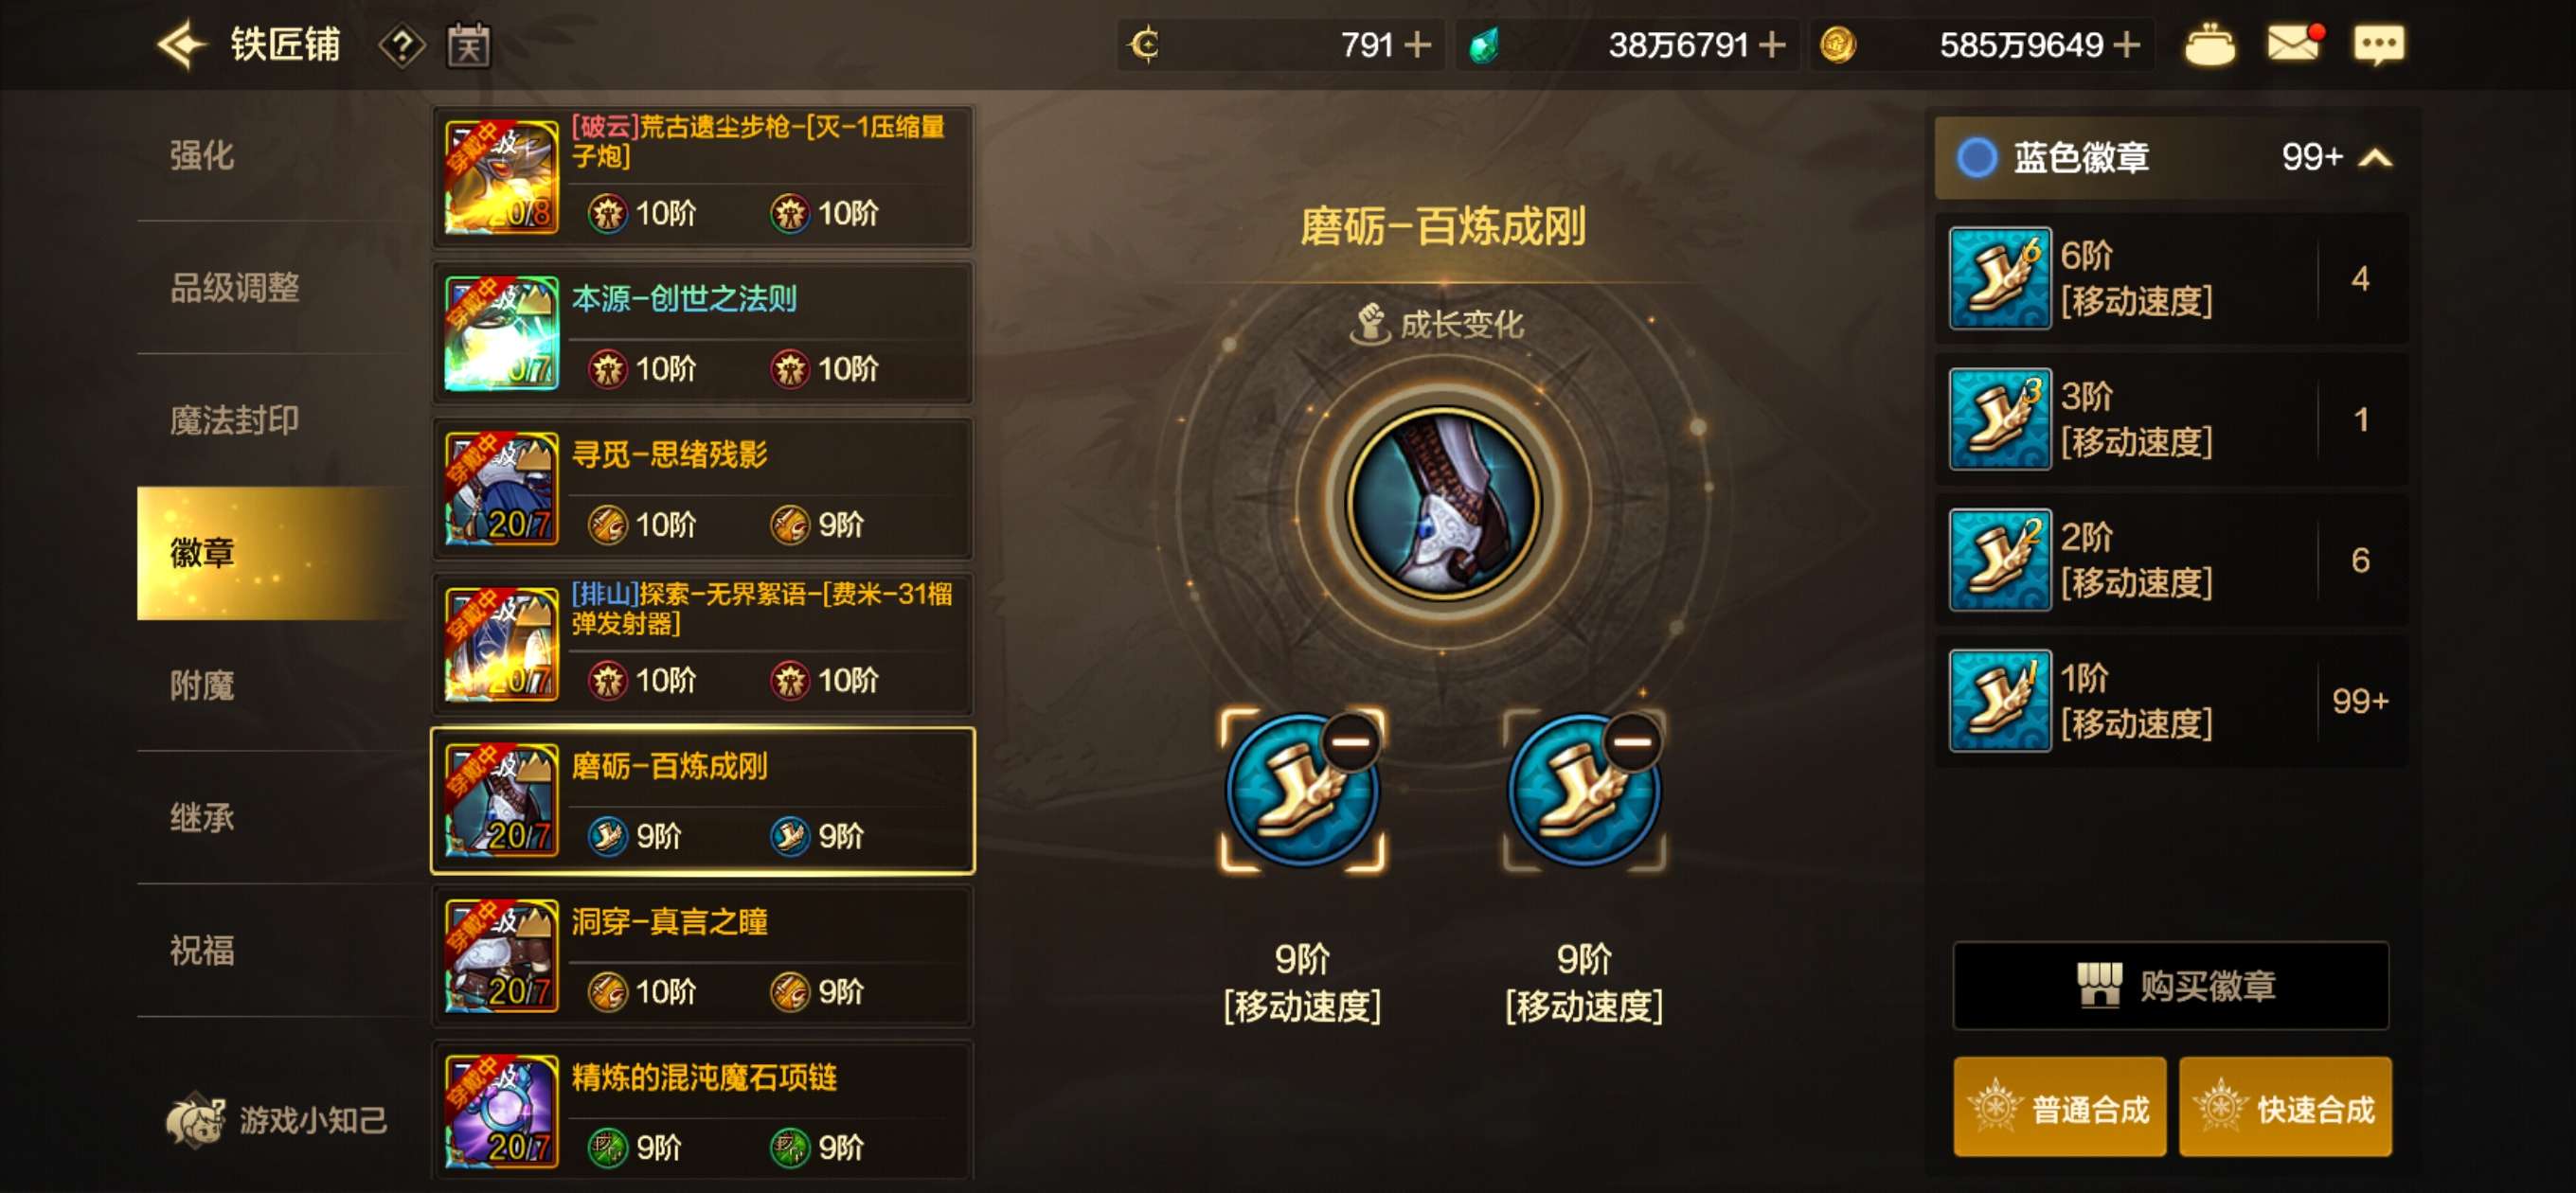Image resolution: width=2576 pixels, height=1193 pixels.
Task: Click the 购买徽章 button
Action: click(x=2171, y=985)
